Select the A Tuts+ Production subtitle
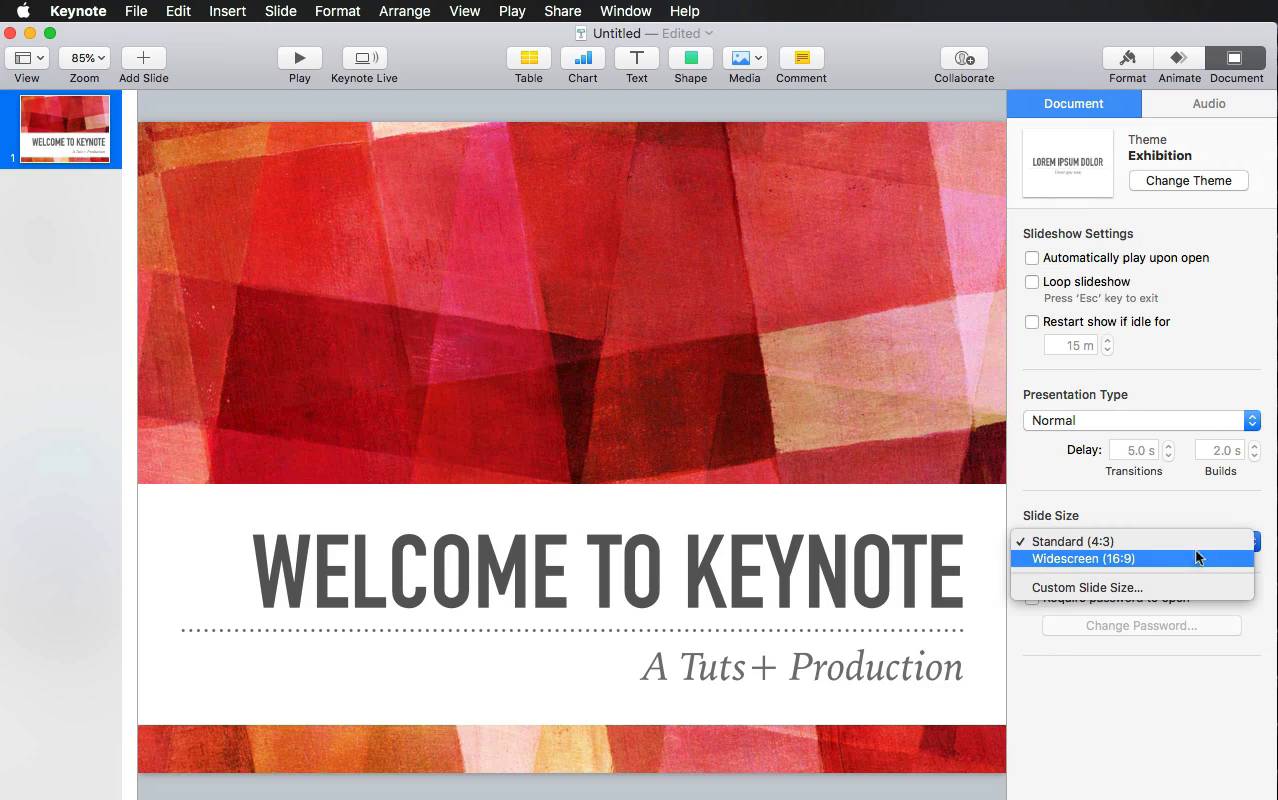The height and width of the screenshot is (800, 1278). pyautogui.click(x=802, y=667)
